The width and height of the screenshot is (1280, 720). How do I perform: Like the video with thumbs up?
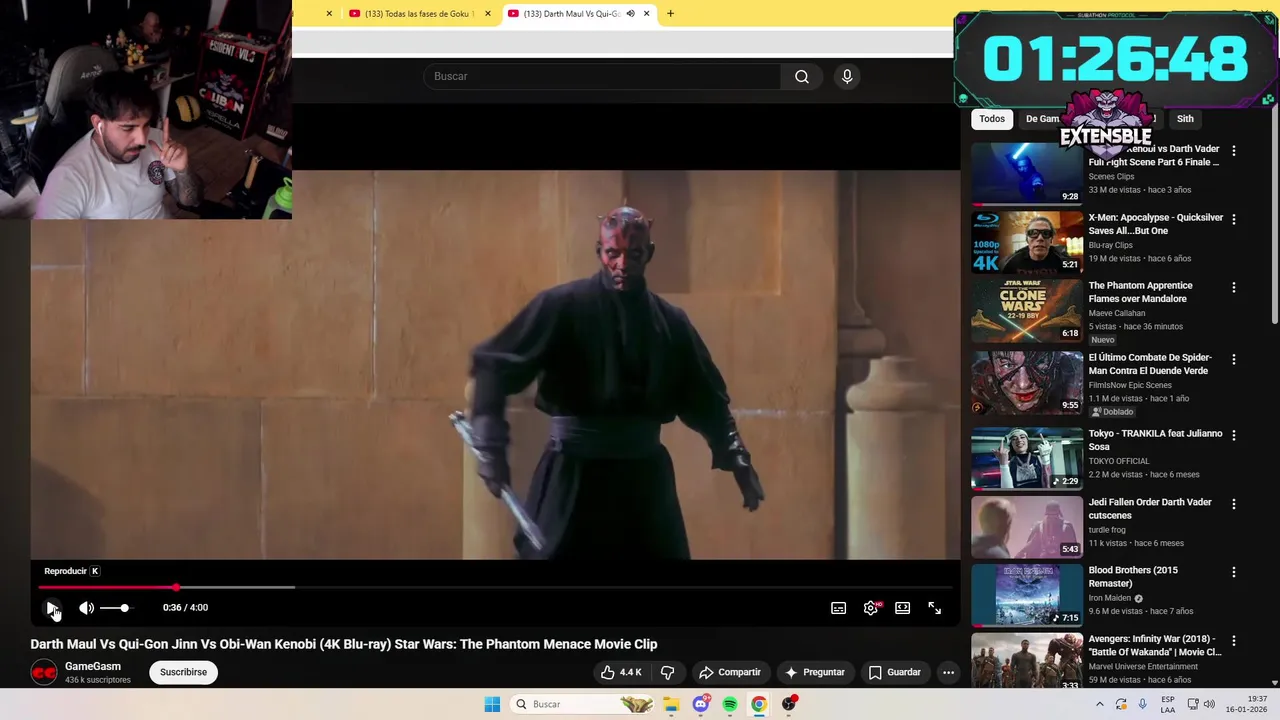click(621, 672)
